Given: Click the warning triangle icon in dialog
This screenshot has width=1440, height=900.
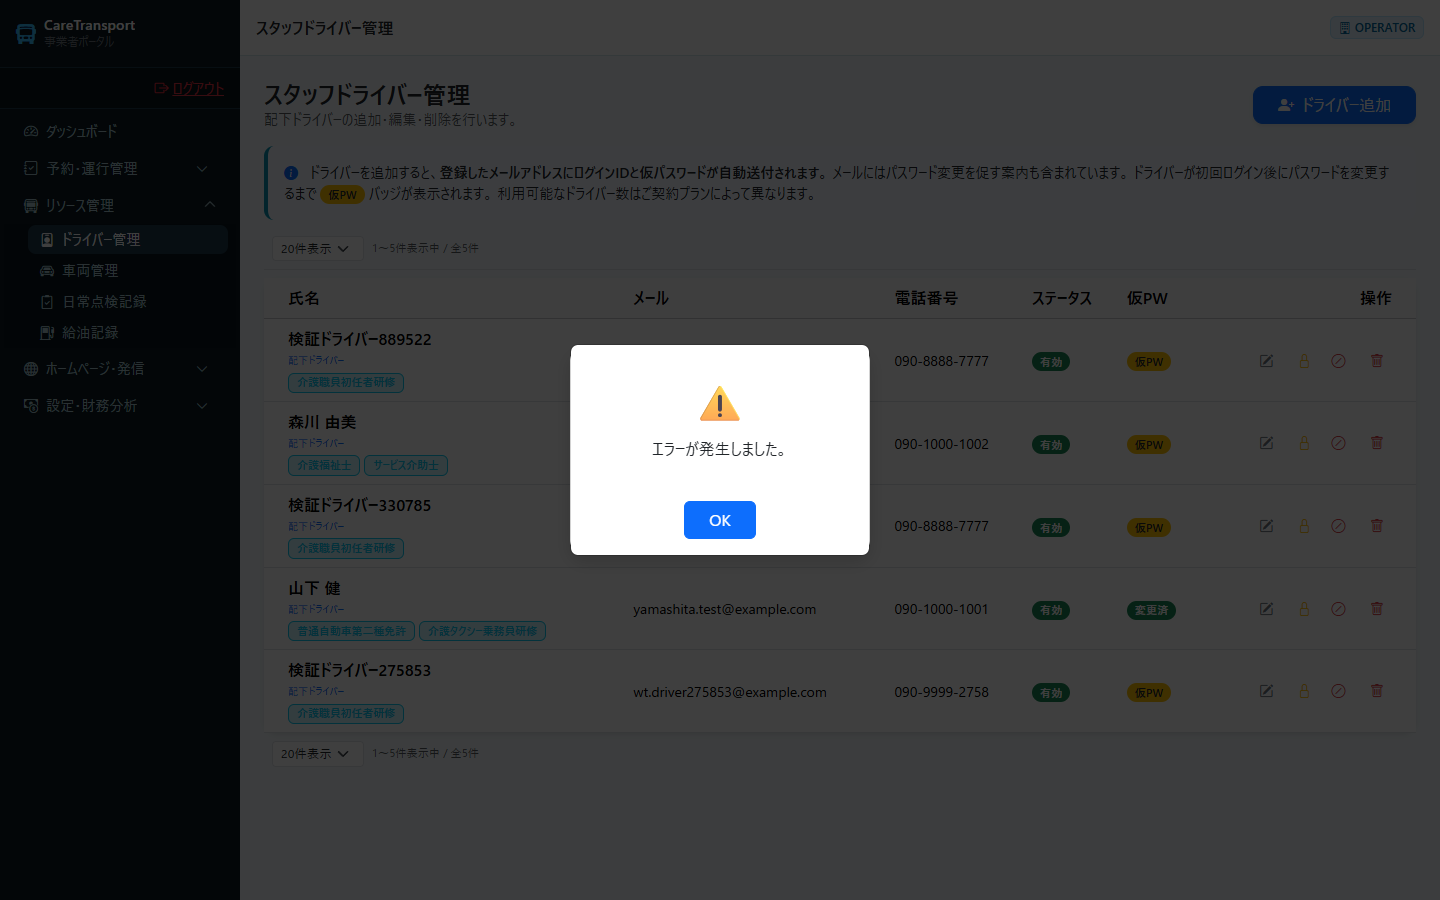Looking at the screenshot, I should click(x=720, y=404).
